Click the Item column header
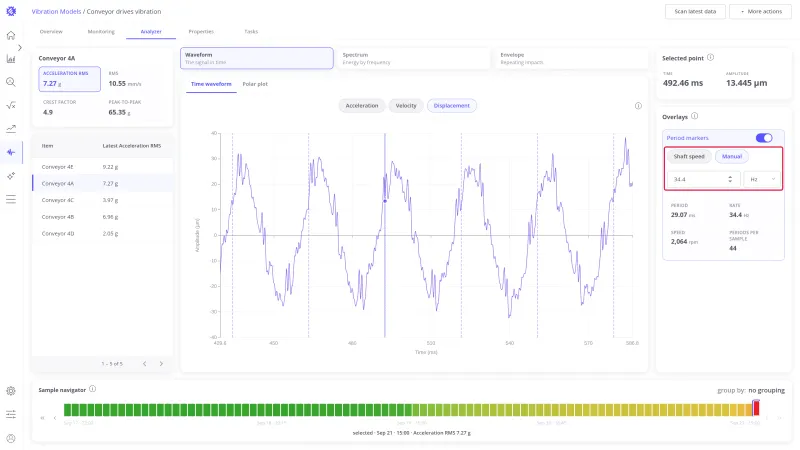800x450 pixels. (47, 146)
